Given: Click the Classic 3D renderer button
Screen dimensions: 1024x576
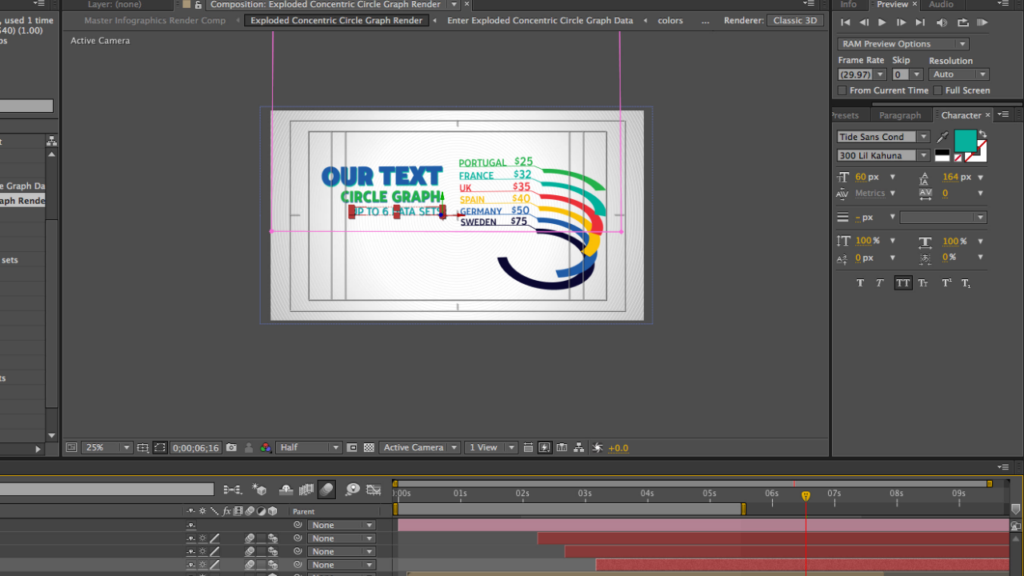Looking at the screenshot, I should click(x=796, y=20).
